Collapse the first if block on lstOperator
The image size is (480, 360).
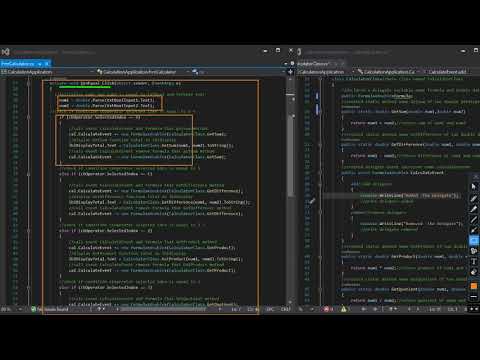tap(28, 117)
